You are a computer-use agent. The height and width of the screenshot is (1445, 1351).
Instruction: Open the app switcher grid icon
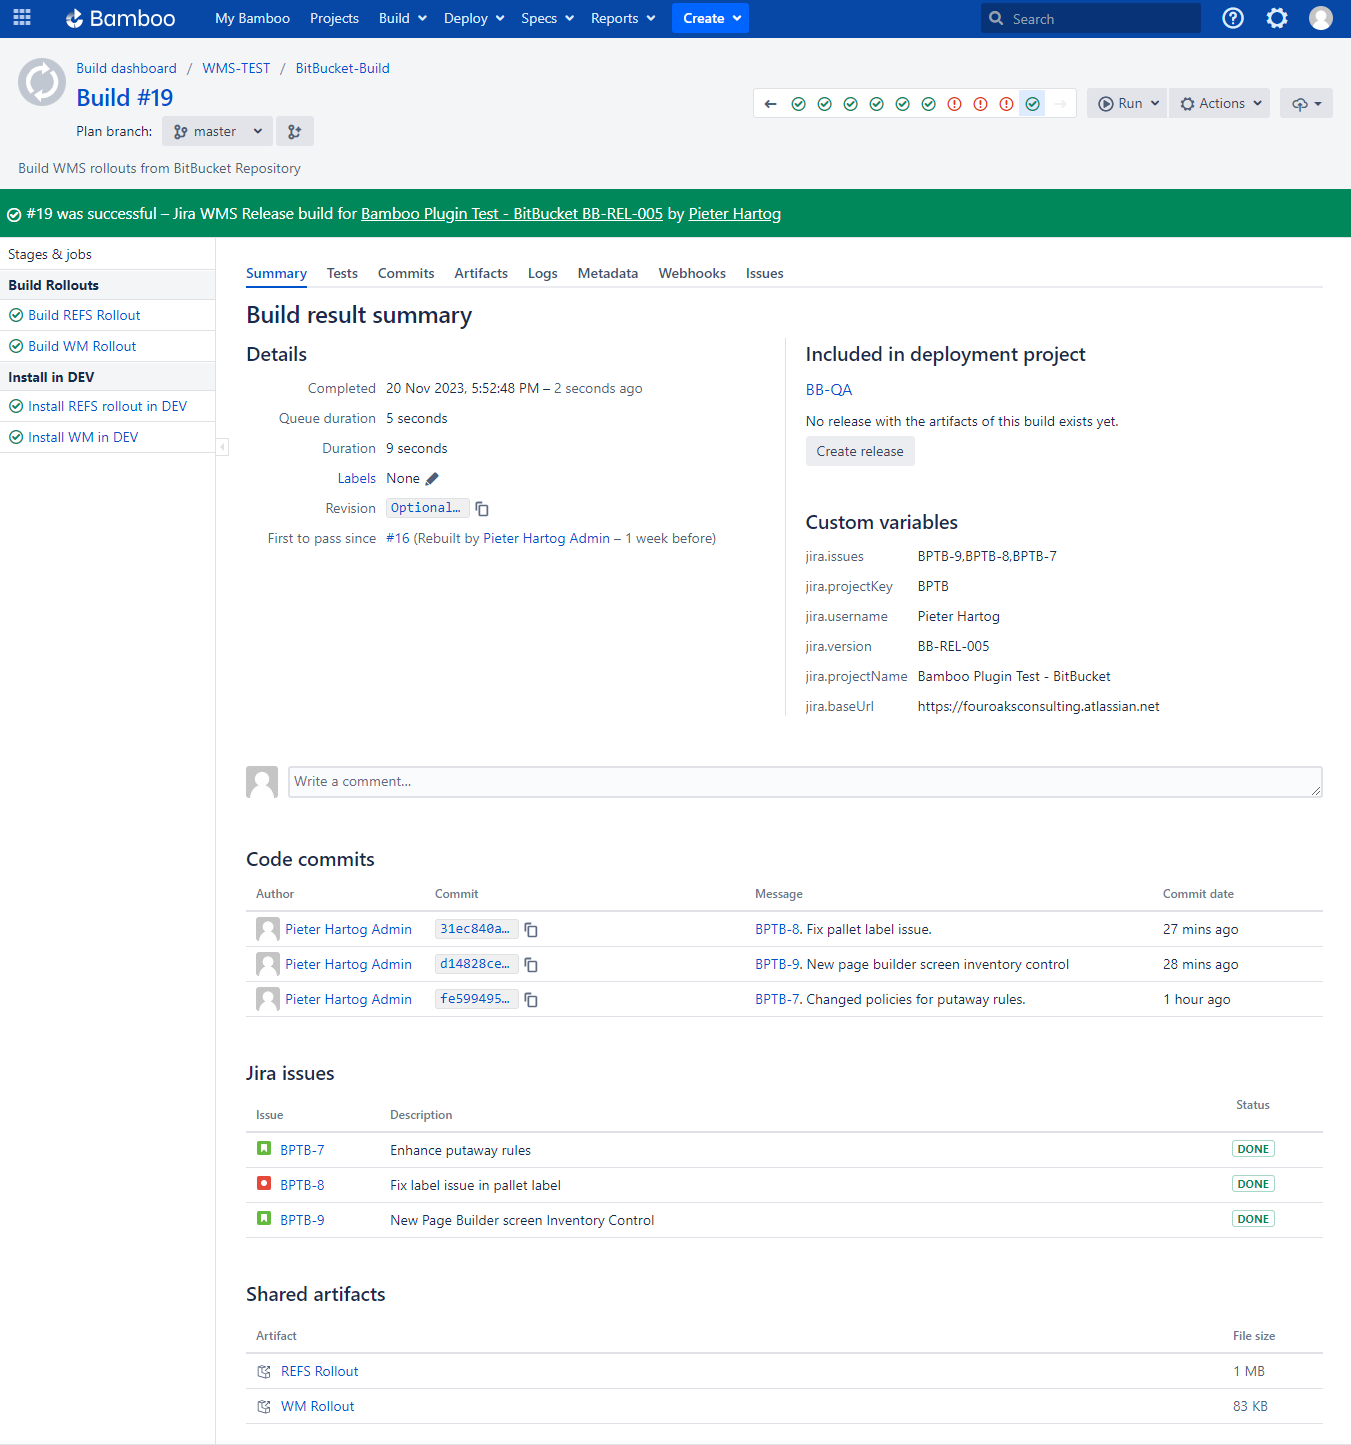pos(22,18)
